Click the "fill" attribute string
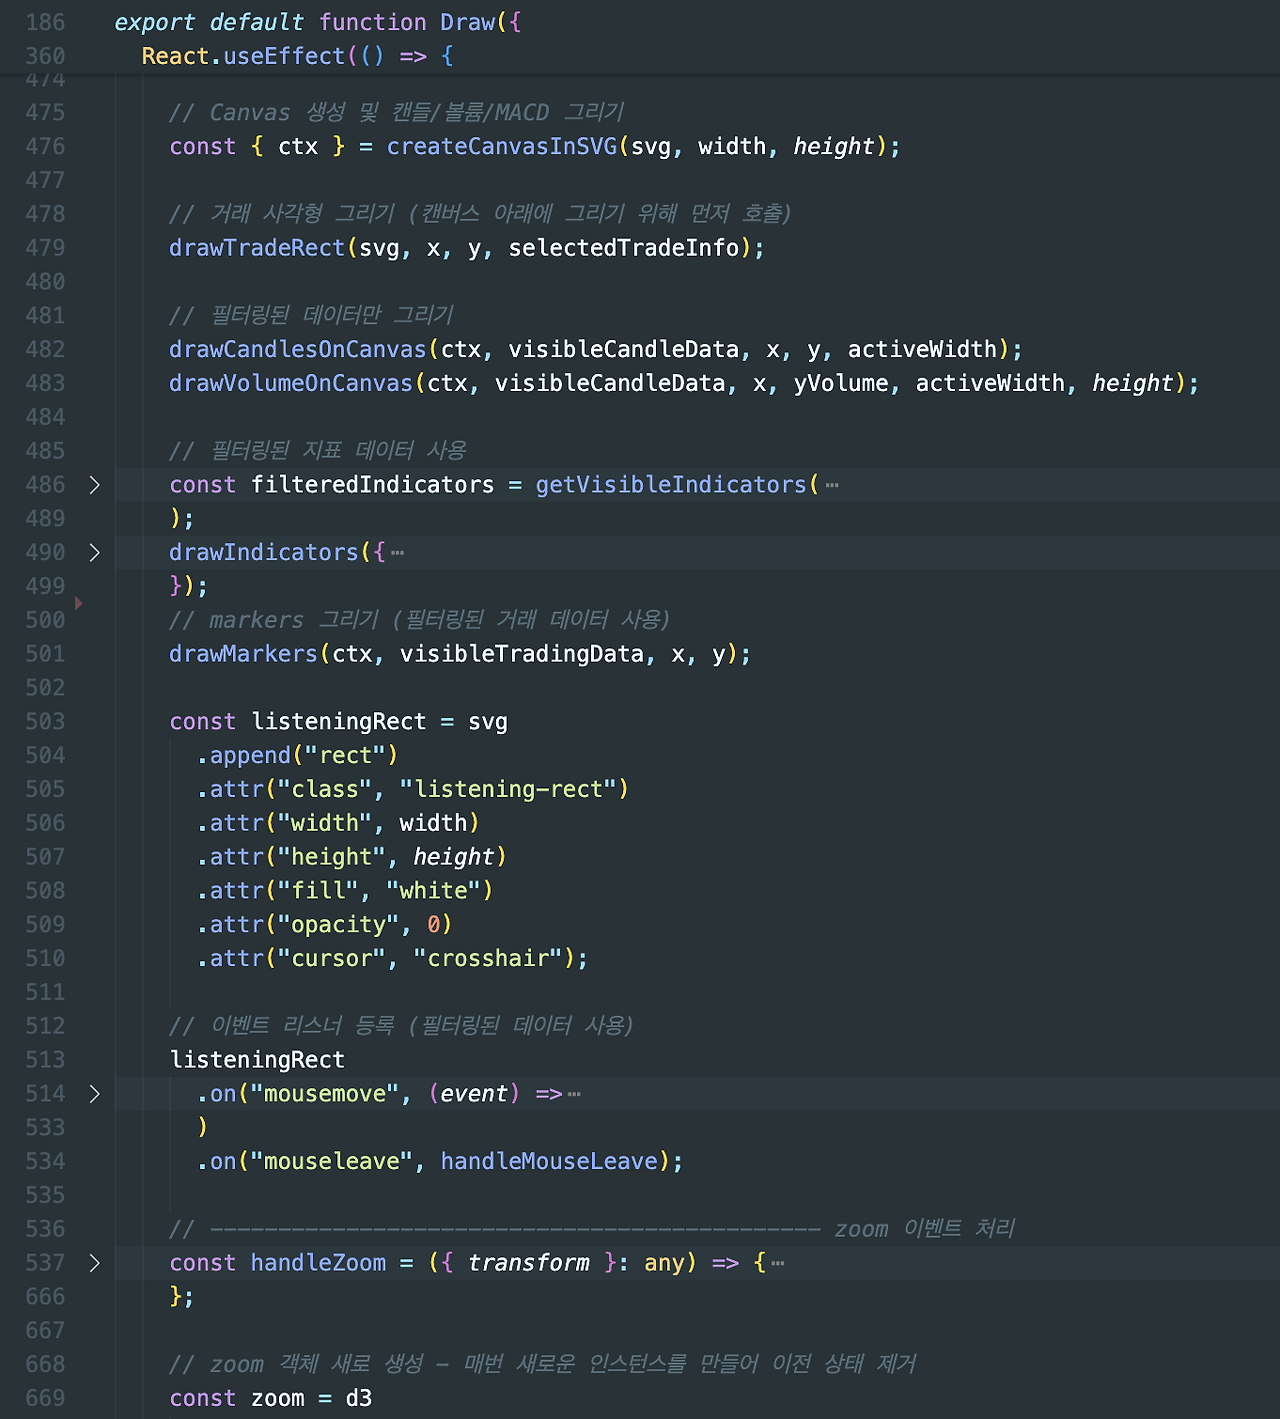 click(x=318, y=891)
